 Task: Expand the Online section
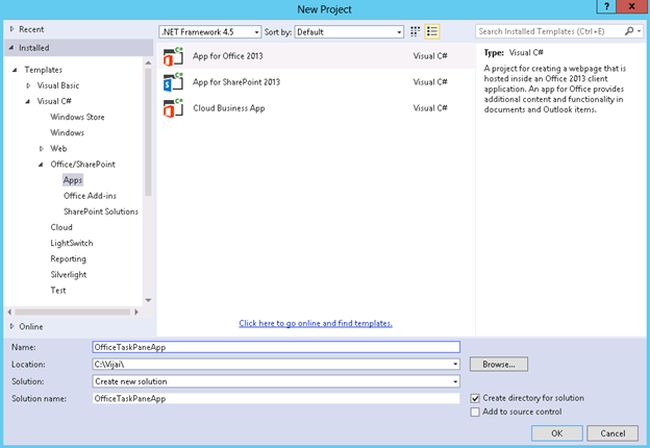(12, 326)
